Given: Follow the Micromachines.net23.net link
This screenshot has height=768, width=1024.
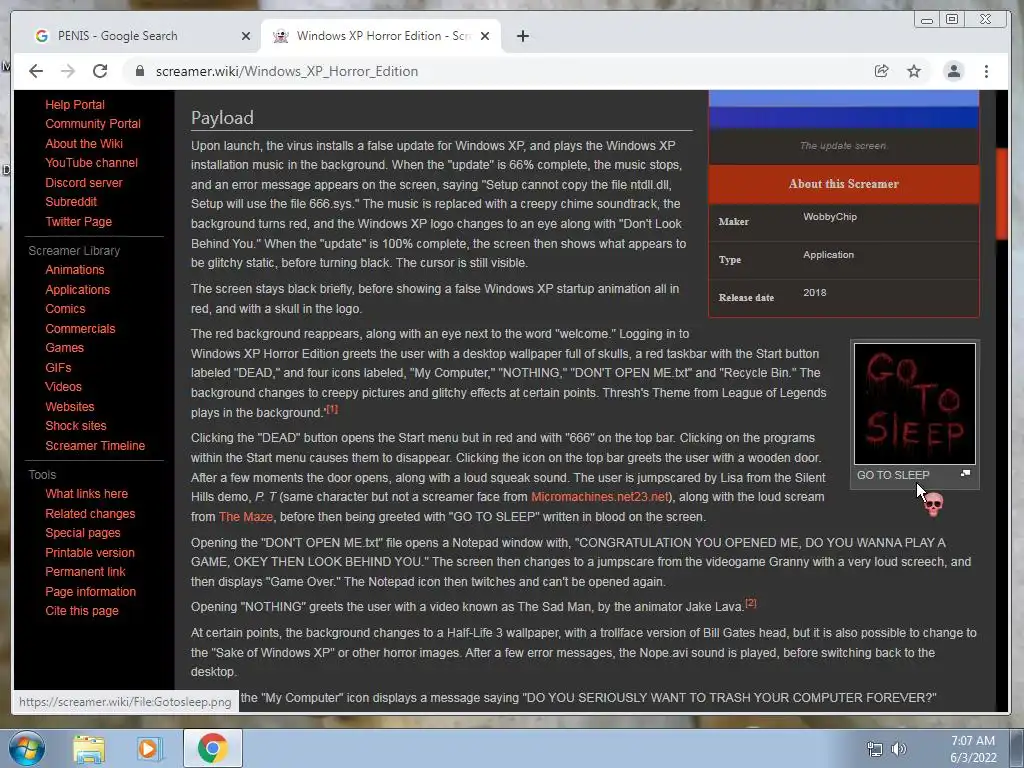Looking at the screenshot, I should 600,497.
